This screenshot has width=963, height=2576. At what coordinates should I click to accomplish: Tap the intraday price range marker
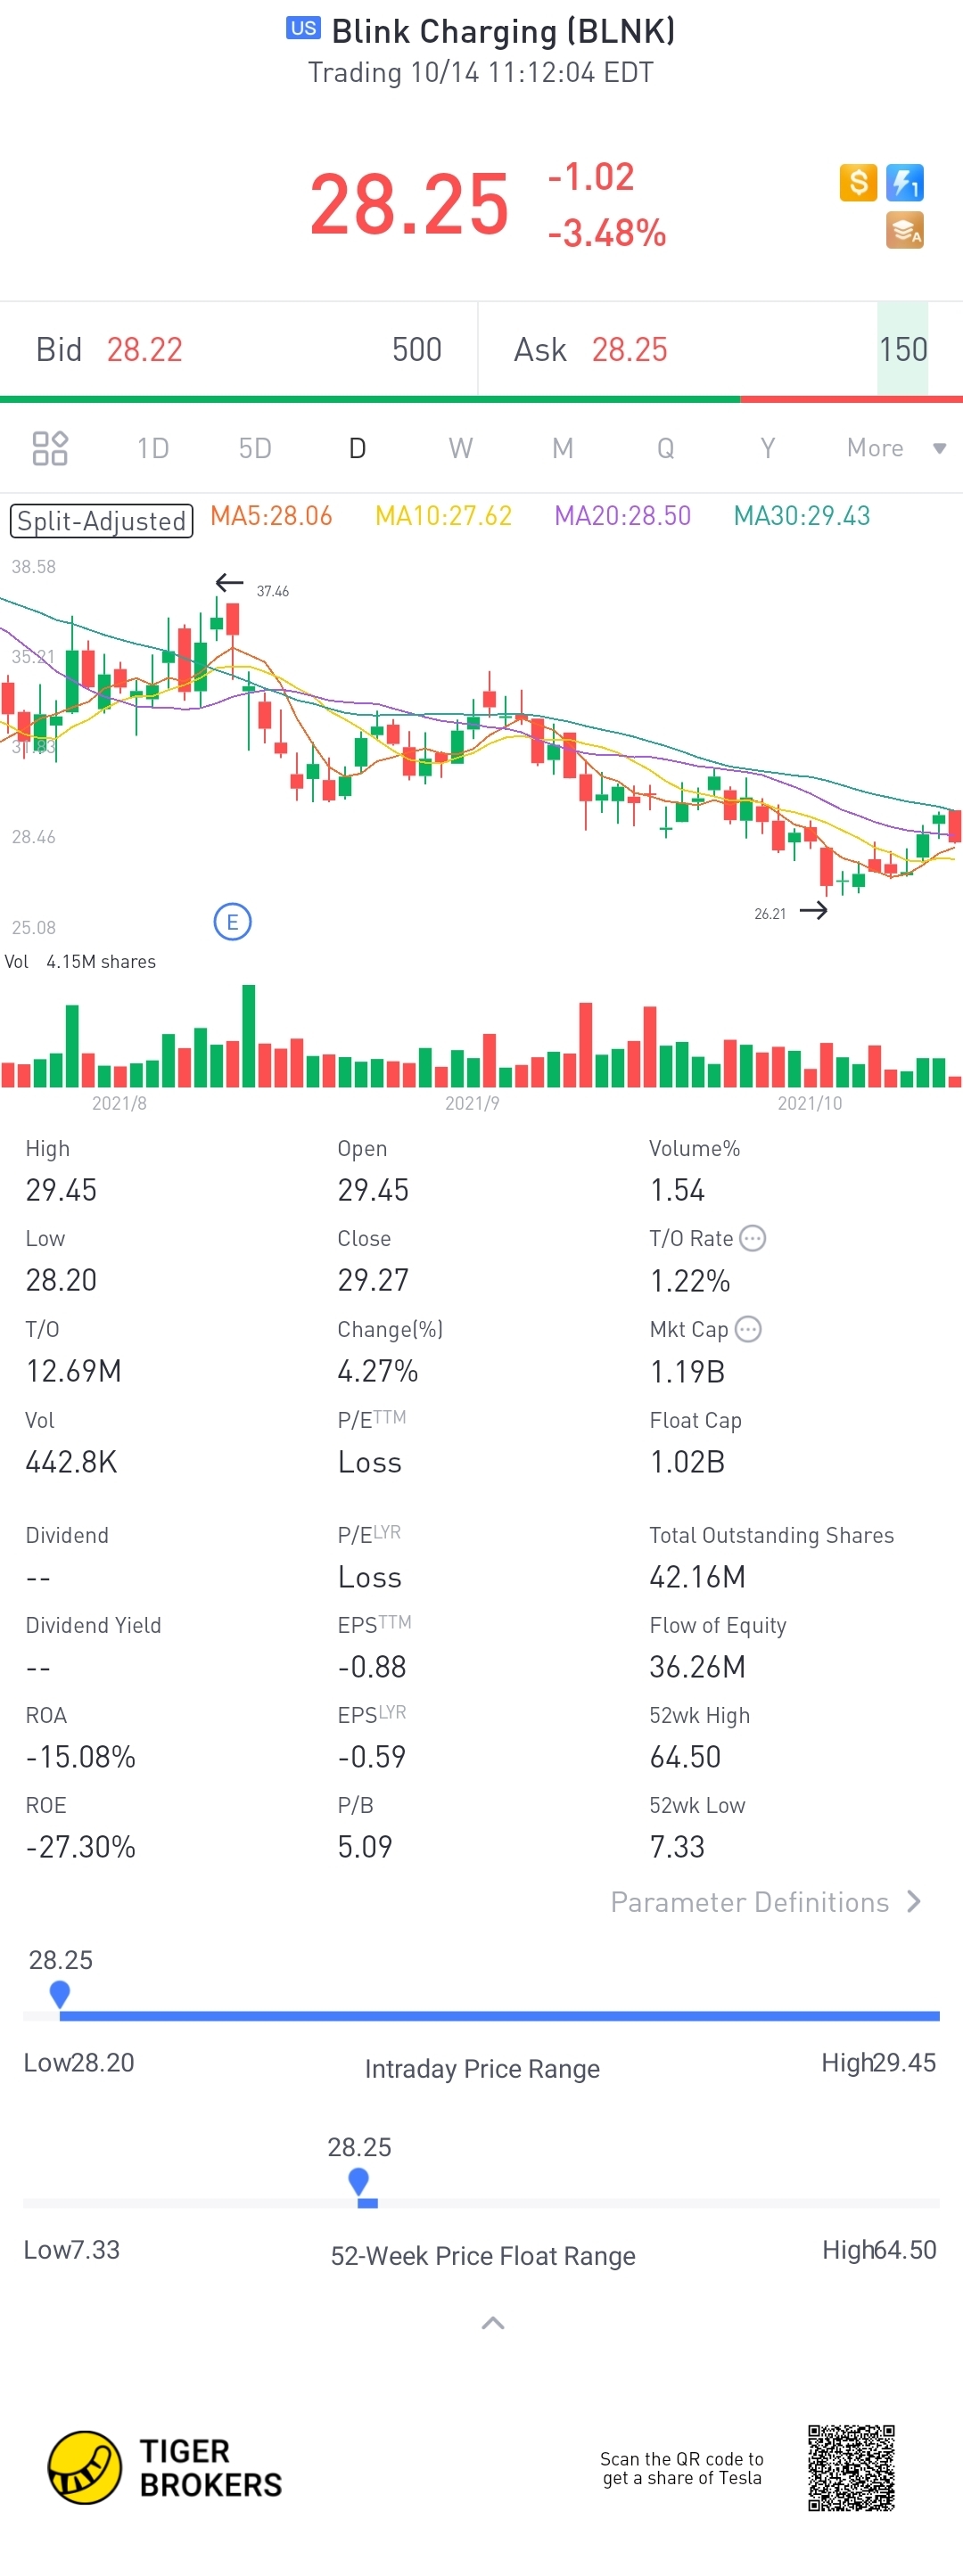point(60,1993)
